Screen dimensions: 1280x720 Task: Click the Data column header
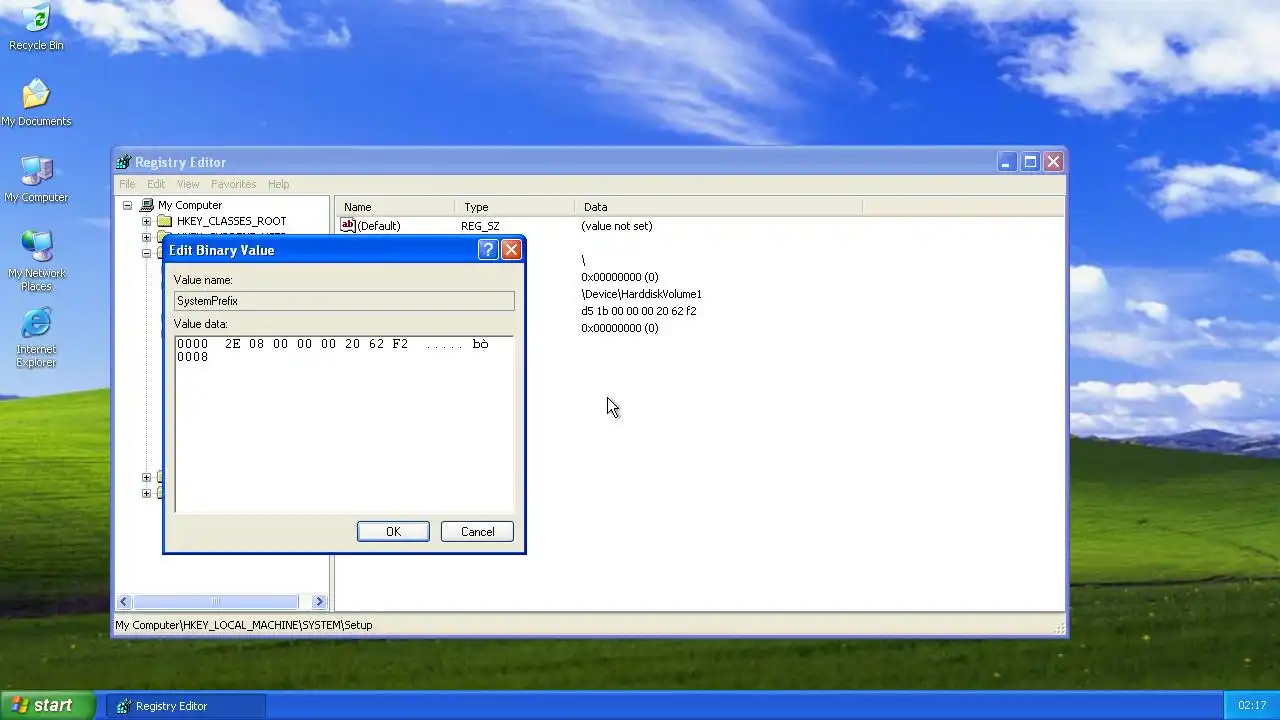pyautogui.click(x=719, y=207)
